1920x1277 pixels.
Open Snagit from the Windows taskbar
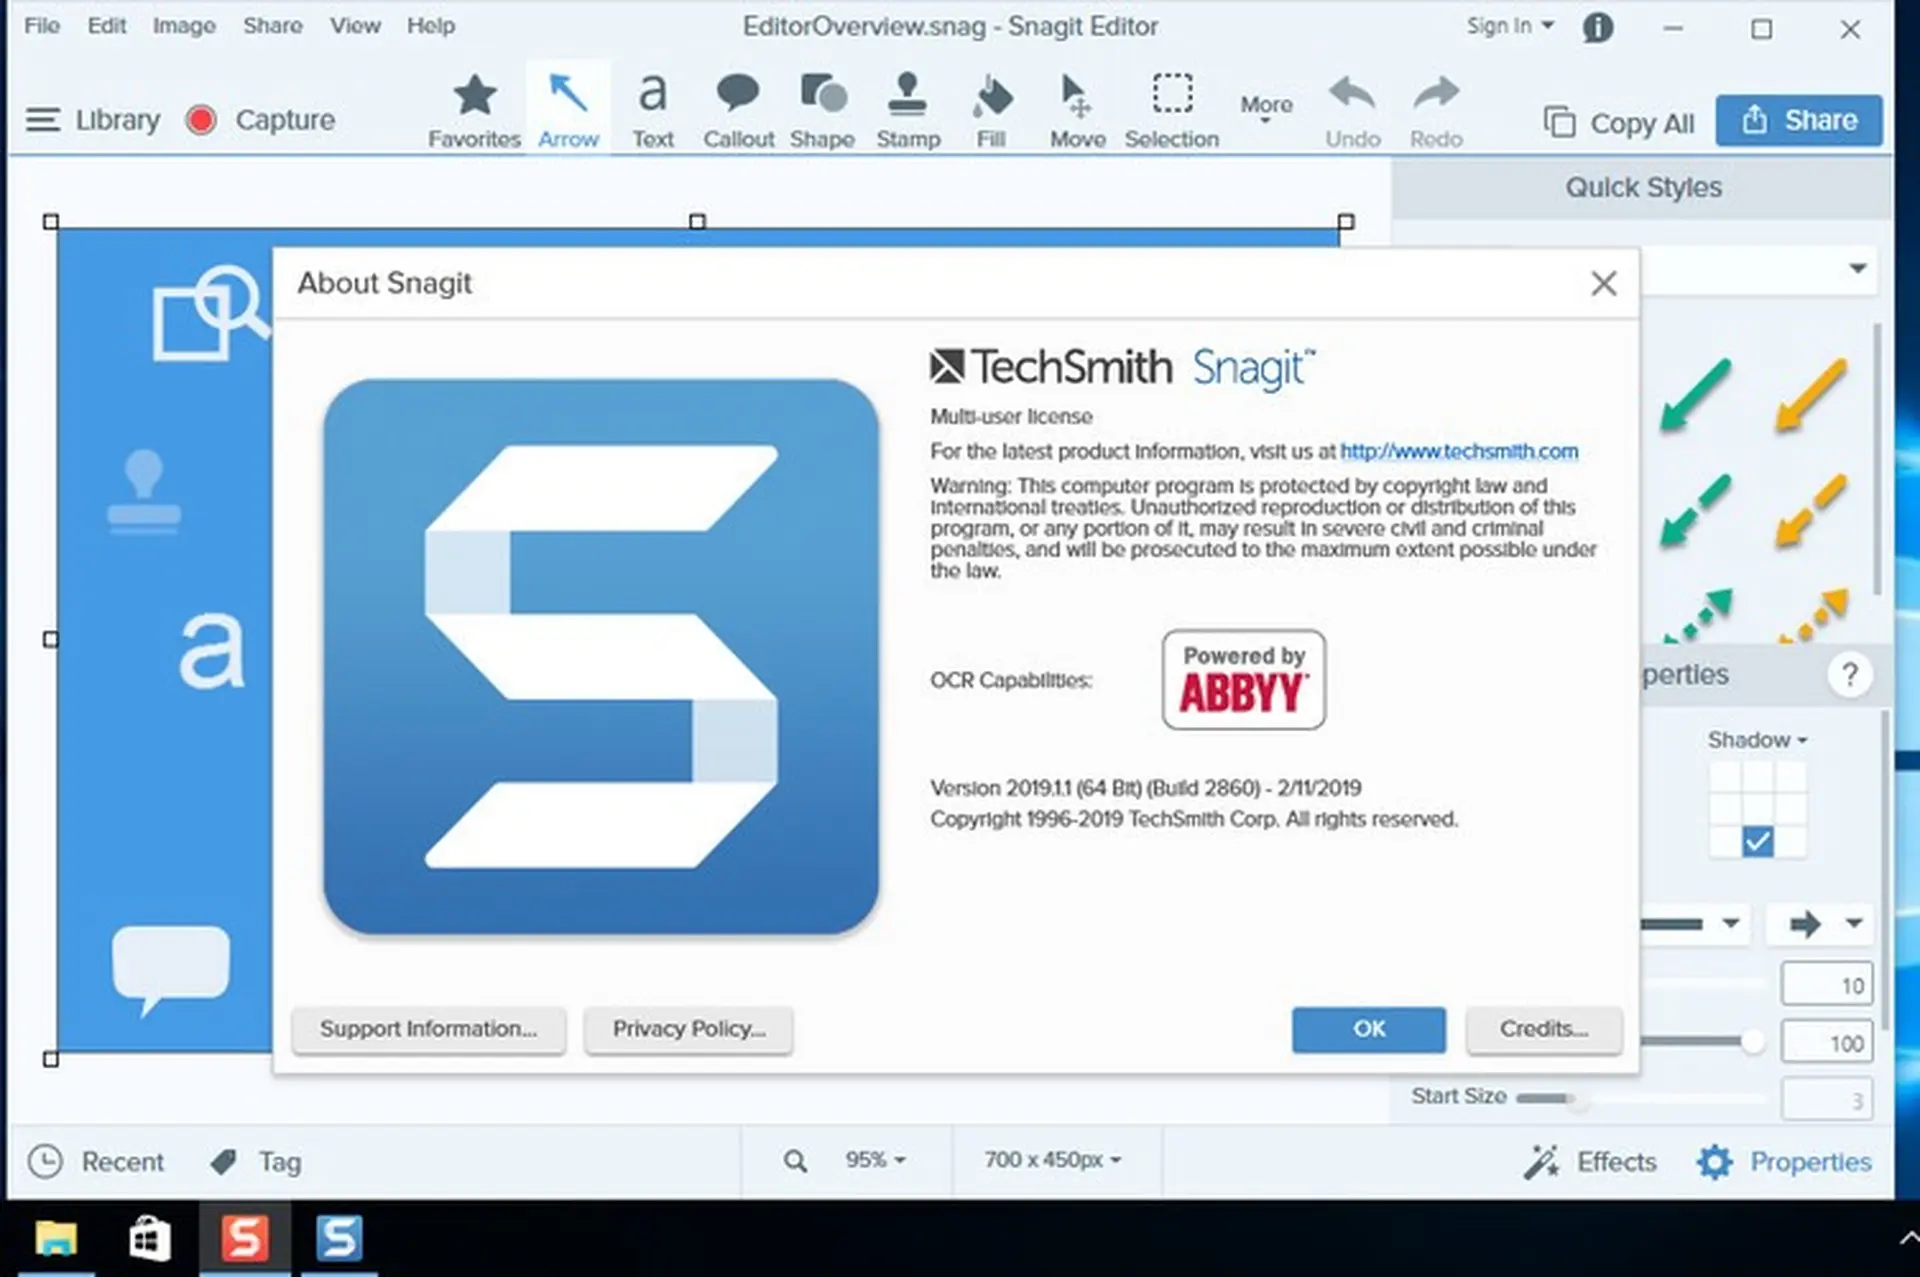pyautogui.click(x=246, y=1238)
